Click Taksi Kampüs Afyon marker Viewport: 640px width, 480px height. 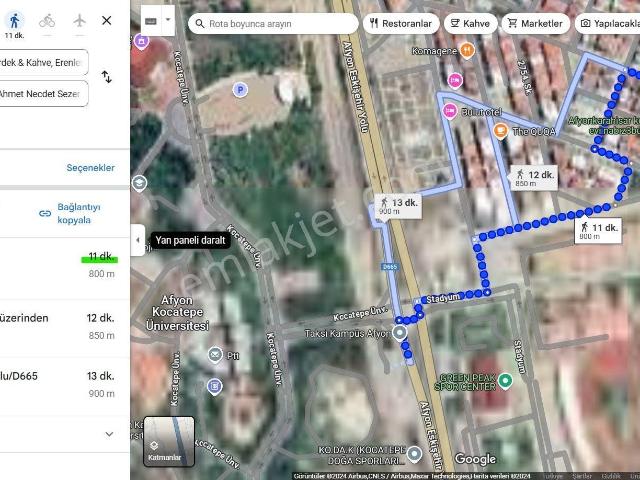click(x=400, y=333)
